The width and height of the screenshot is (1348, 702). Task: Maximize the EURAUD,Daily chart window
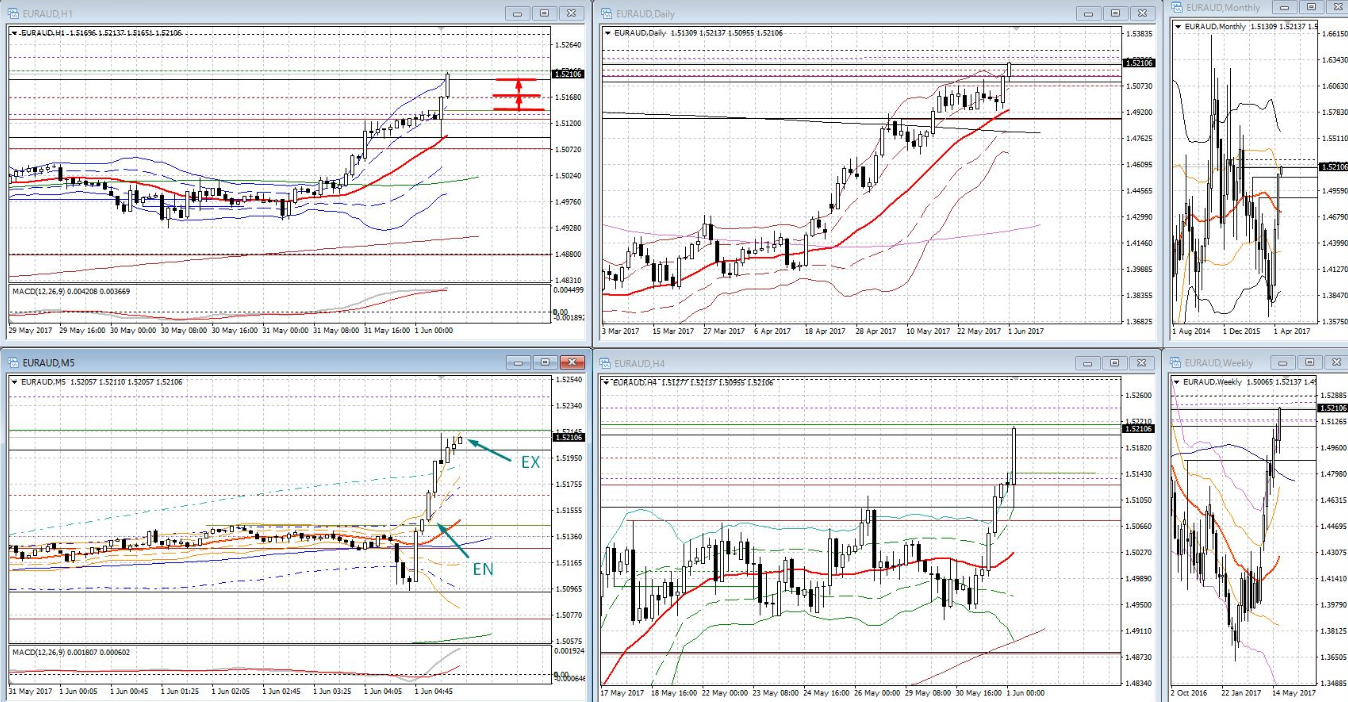tap(1115, 13)
